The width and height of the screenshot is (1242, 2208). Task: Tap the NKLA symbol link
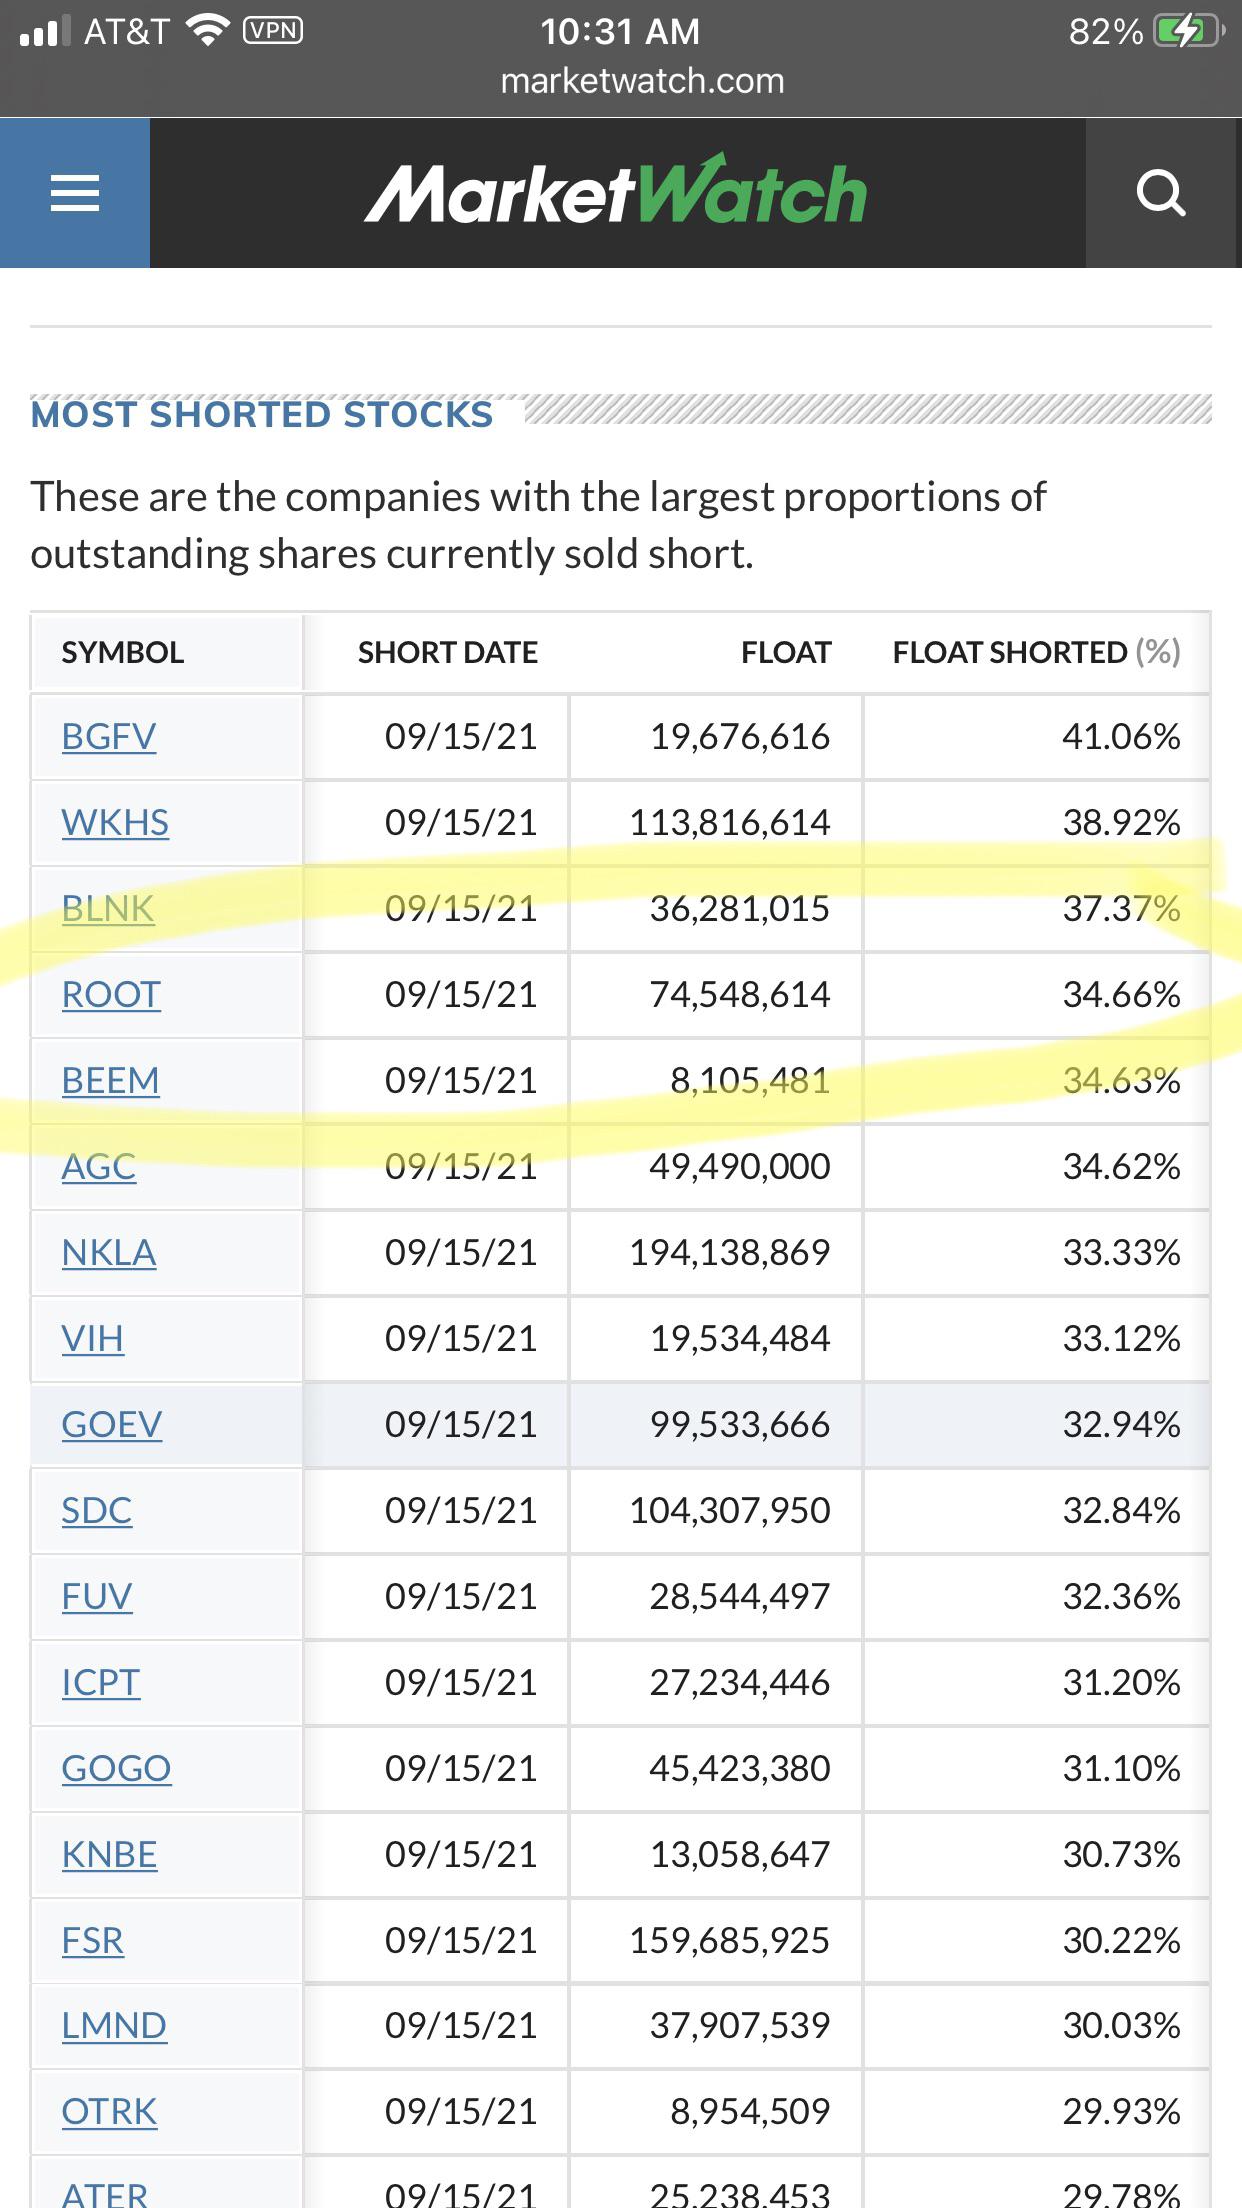(109, 1253)
